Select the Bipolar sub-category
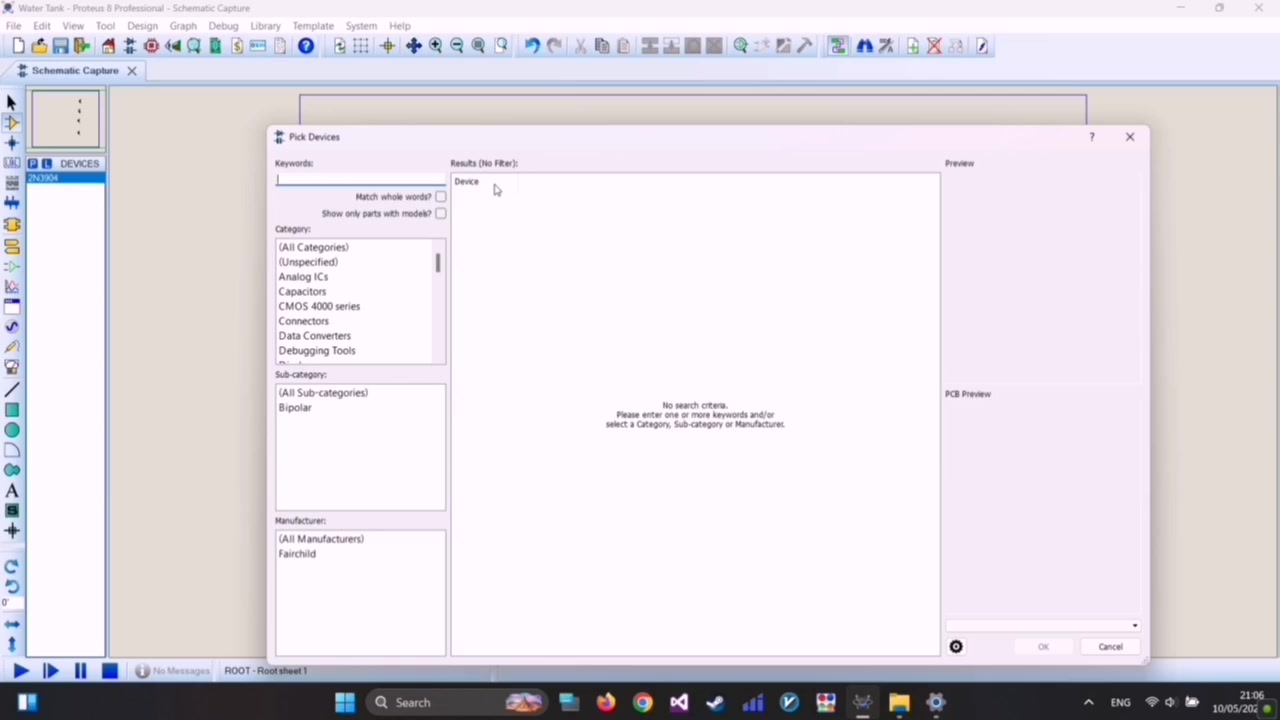This screenshot has height=720, width=1280. (x=295, y=408)
